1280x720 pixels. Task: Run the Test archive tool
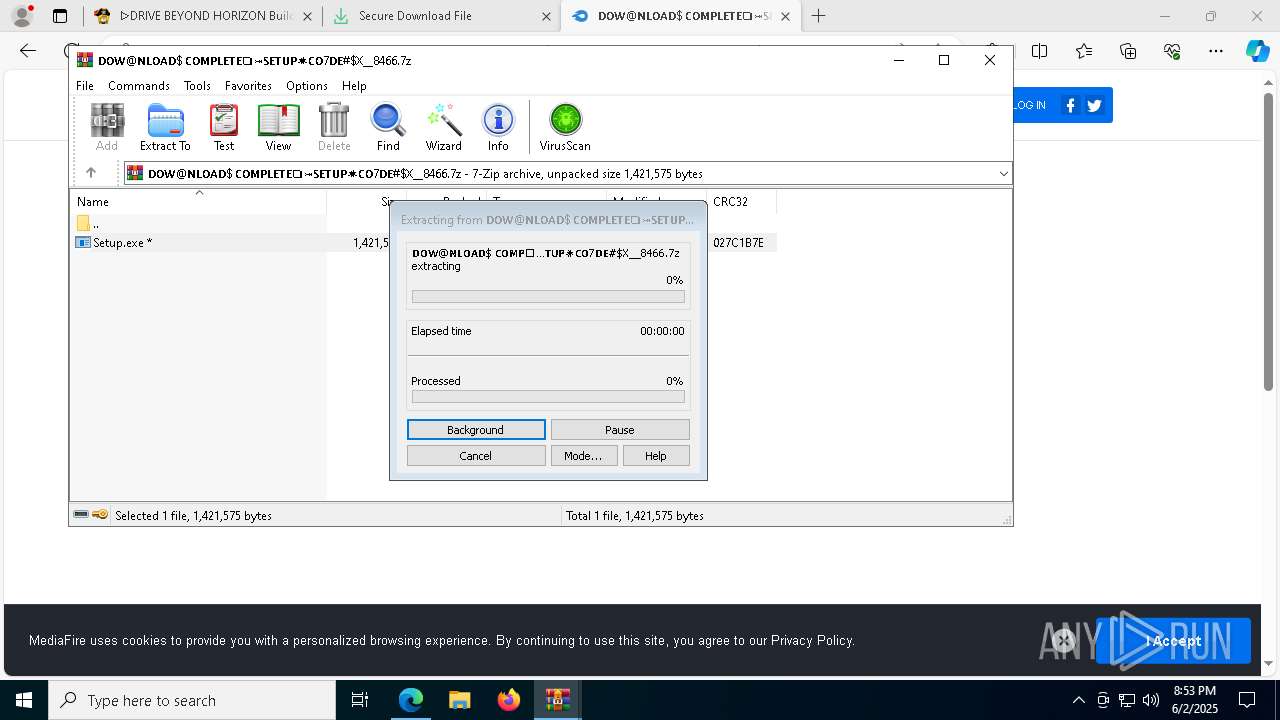(x=224, y=127)
